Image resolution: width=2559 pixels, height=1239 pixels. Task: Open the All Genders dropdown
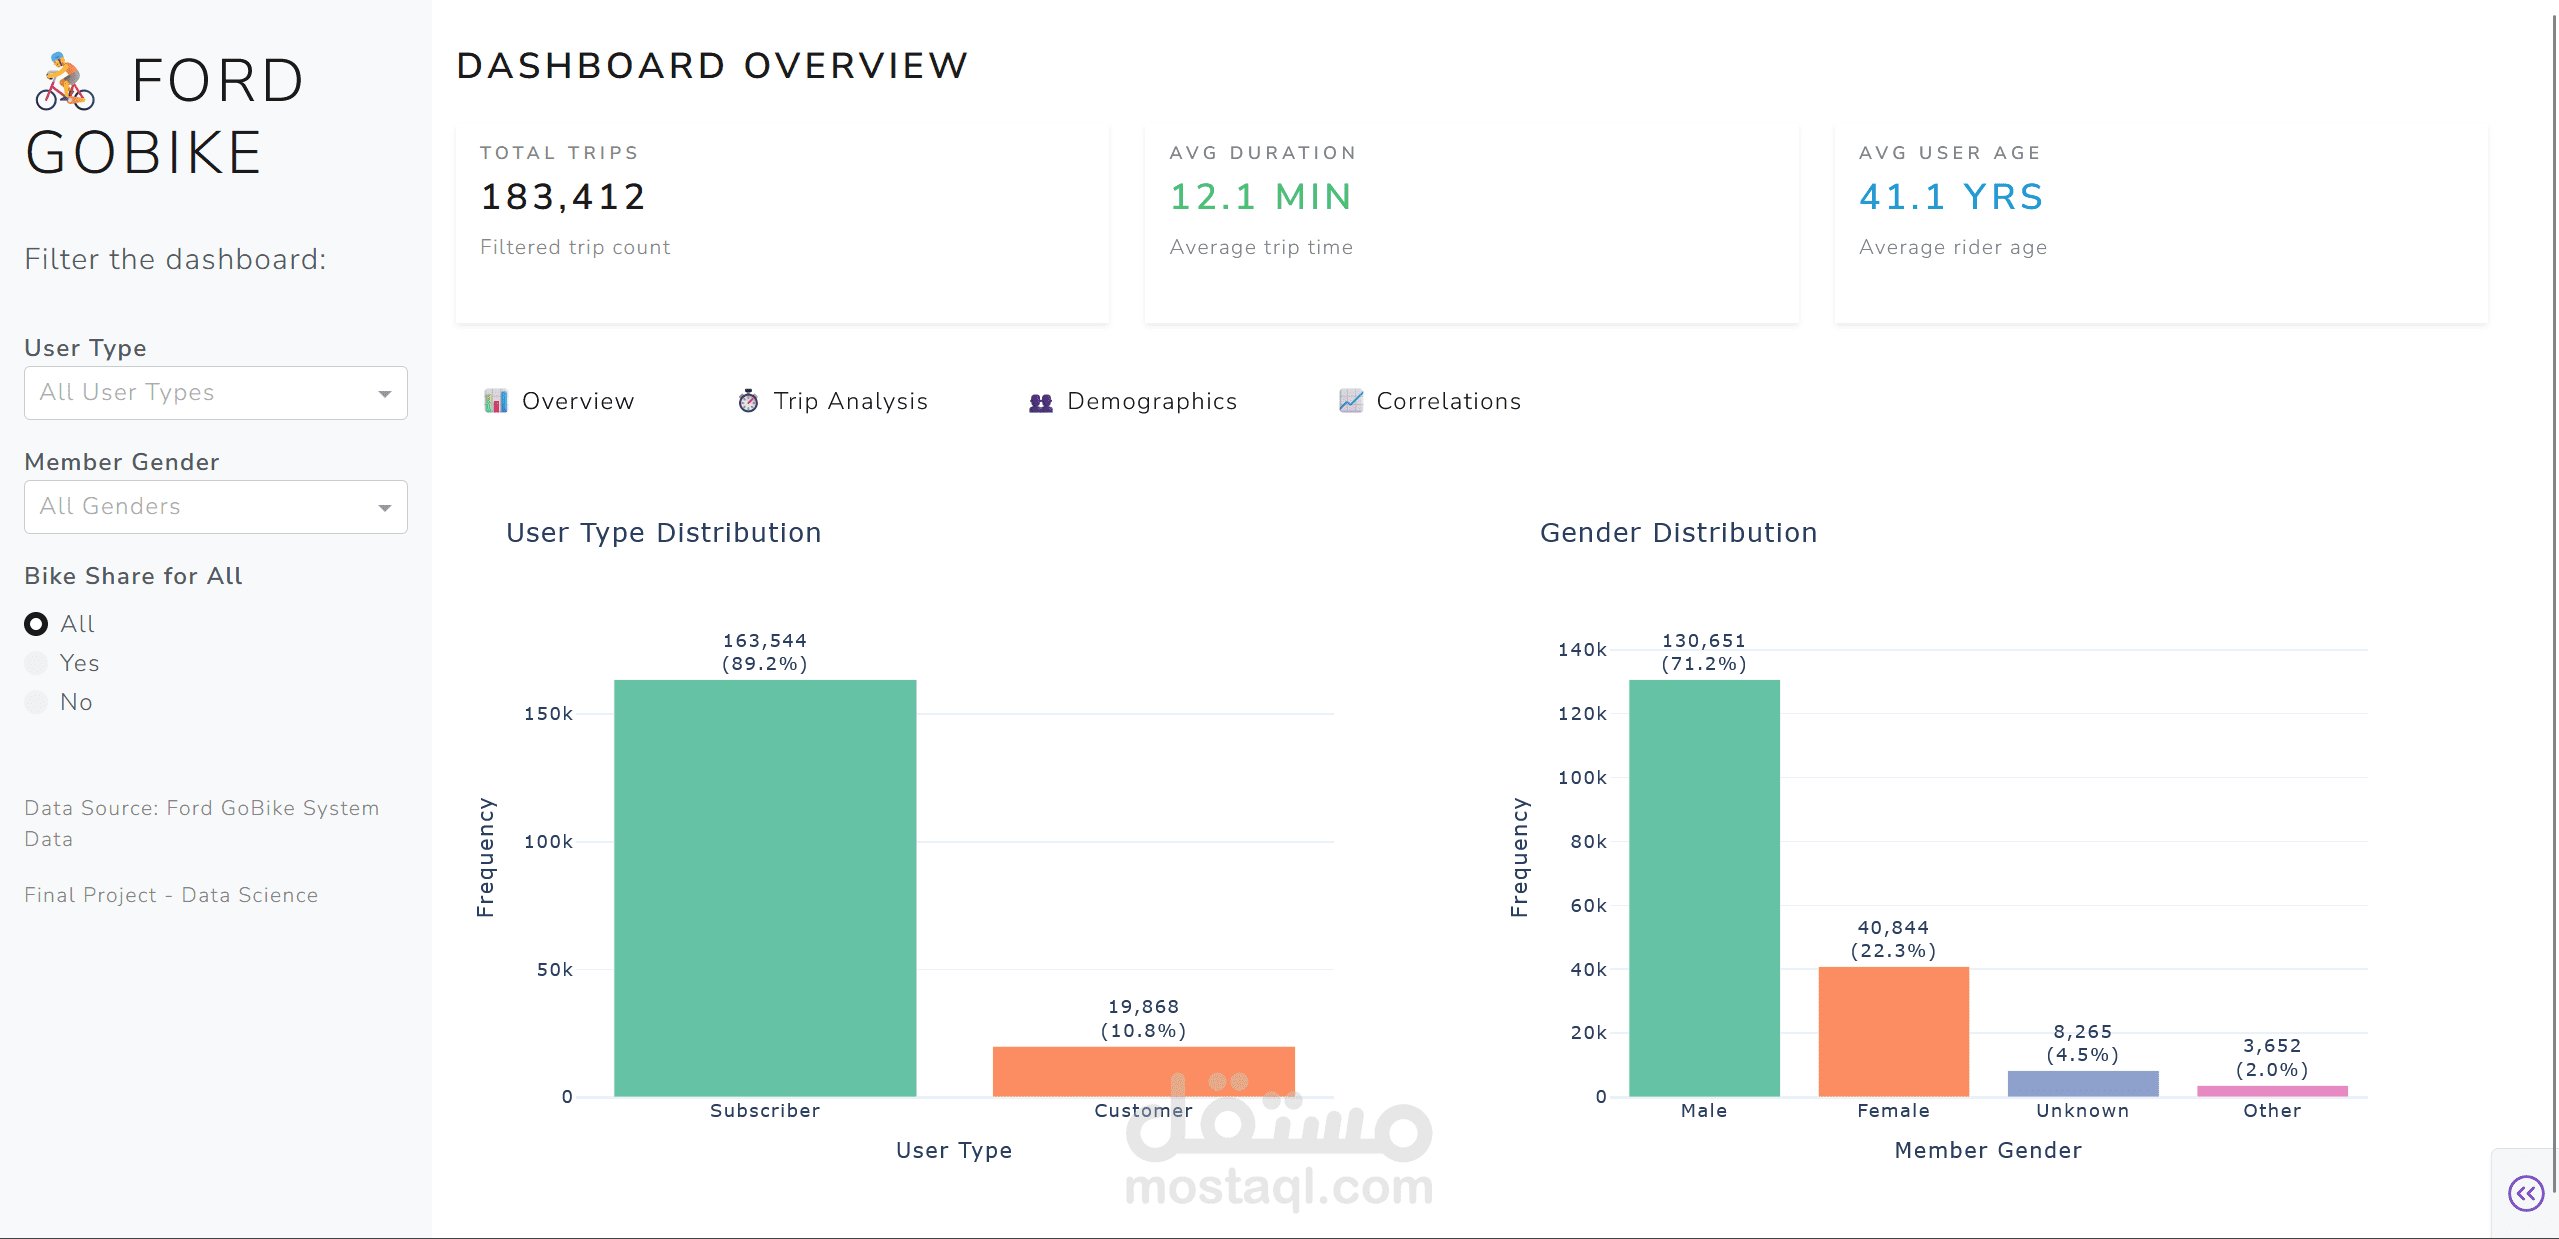click(x=200, y=507)
